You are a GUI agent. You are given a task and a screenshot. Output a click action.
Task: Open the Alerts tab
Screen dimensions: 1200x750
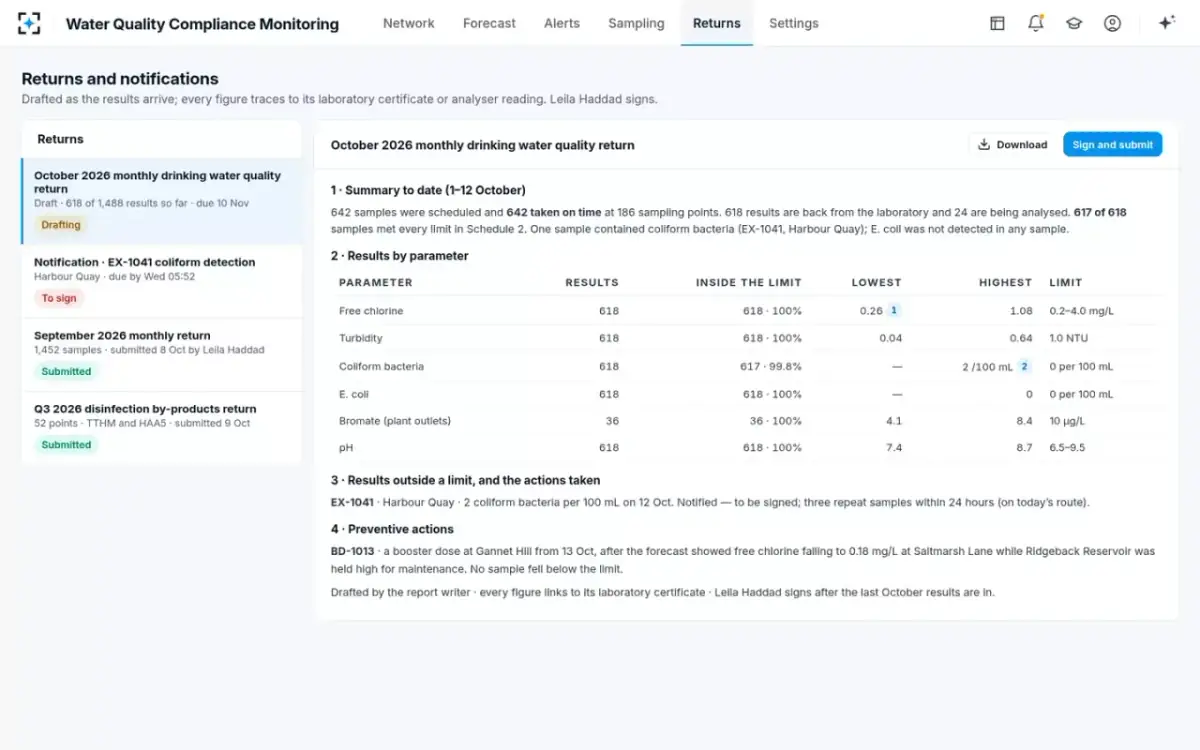562,23
